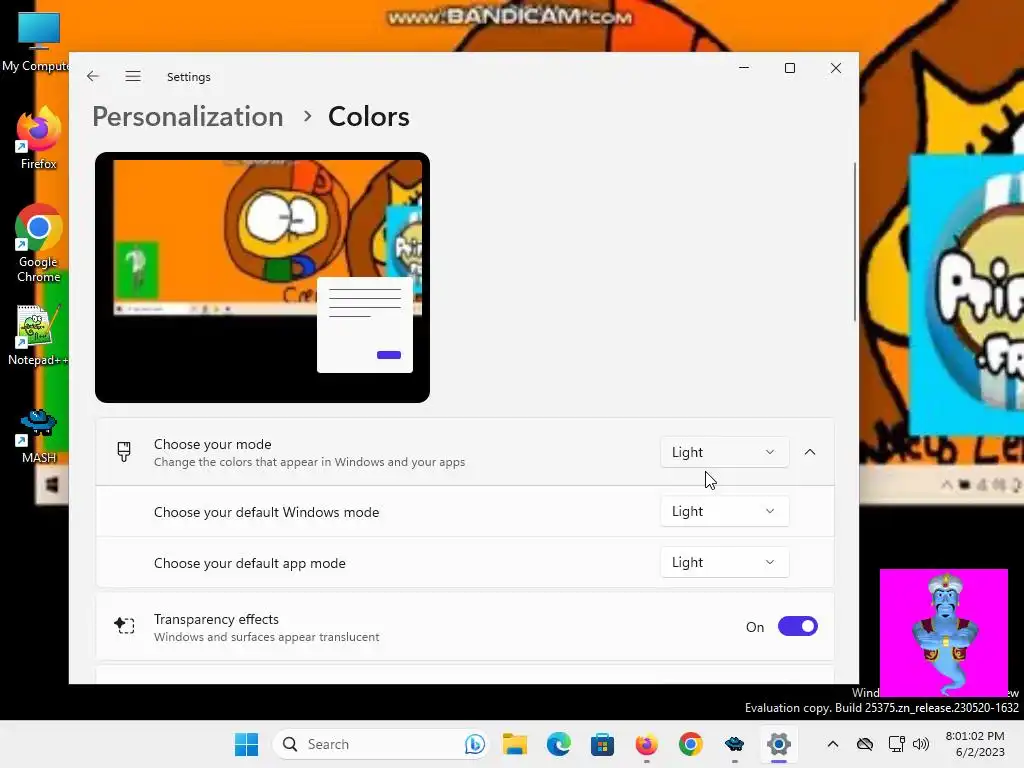
Task: Open network settings from the tray icon
Action: pyautogui.click(x=897, y=744)
